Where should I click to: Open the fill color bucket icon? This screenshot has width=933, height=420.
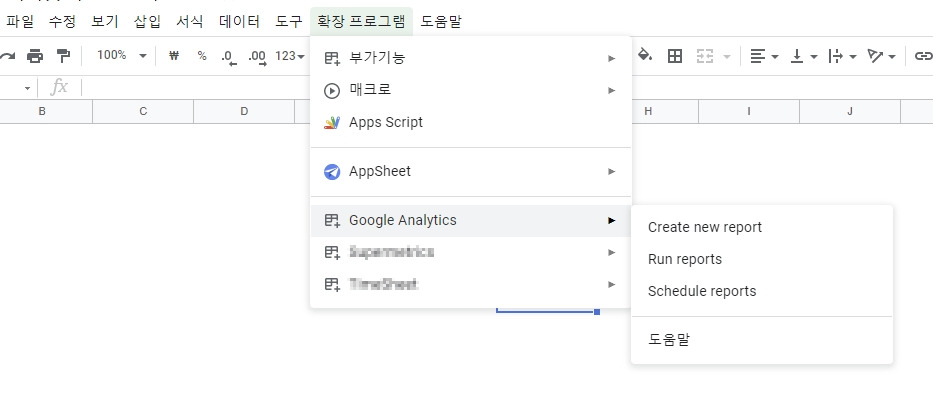click(645, 56)
